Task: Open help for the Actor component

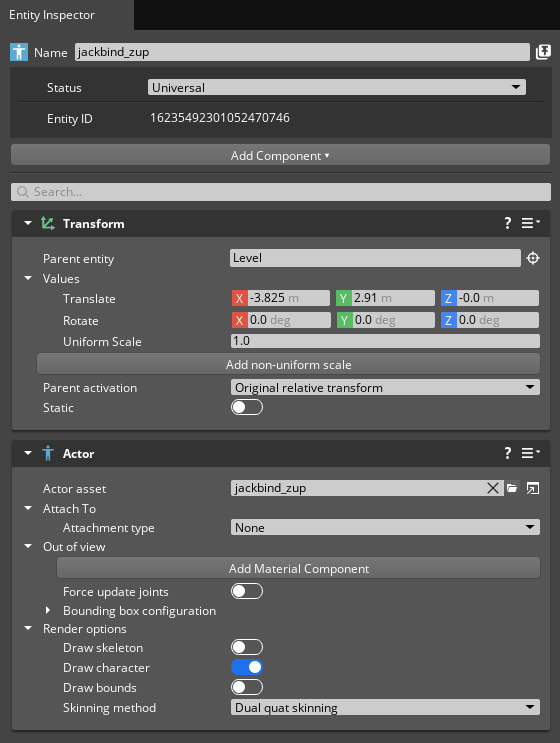Action: tap(508, 453)
